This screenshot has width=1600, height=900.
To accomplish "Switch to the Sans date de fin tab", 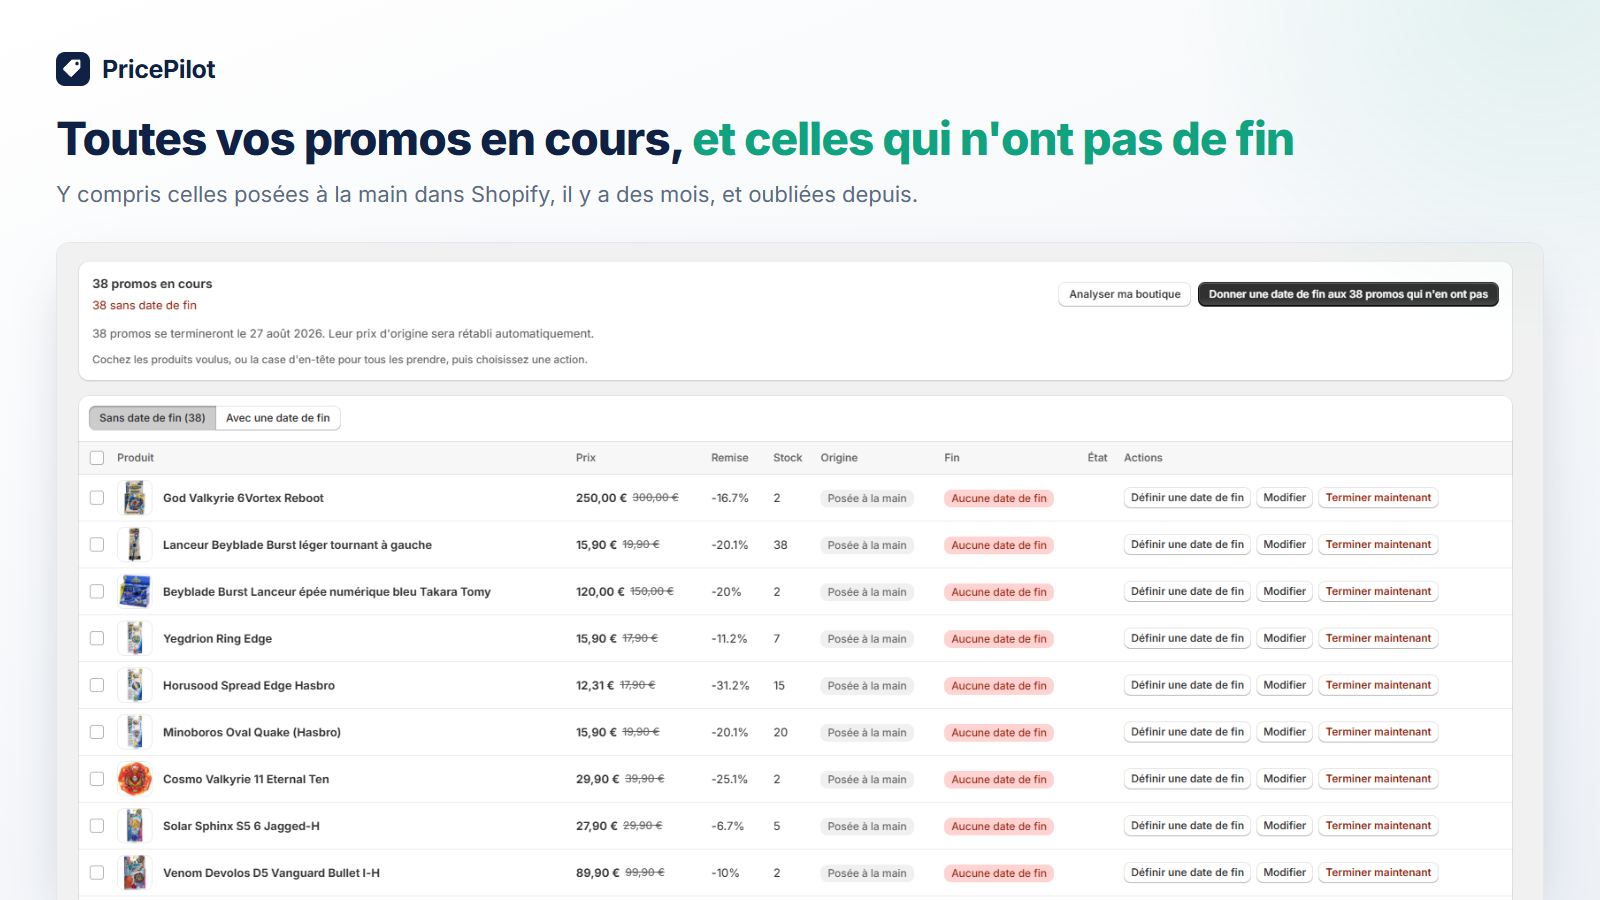I will (x=152, y=418).
